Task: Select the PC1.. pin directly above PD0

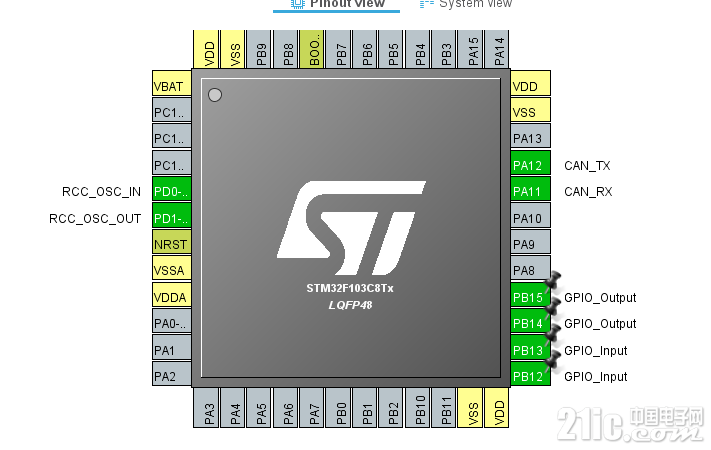Action: pos(171,163)
